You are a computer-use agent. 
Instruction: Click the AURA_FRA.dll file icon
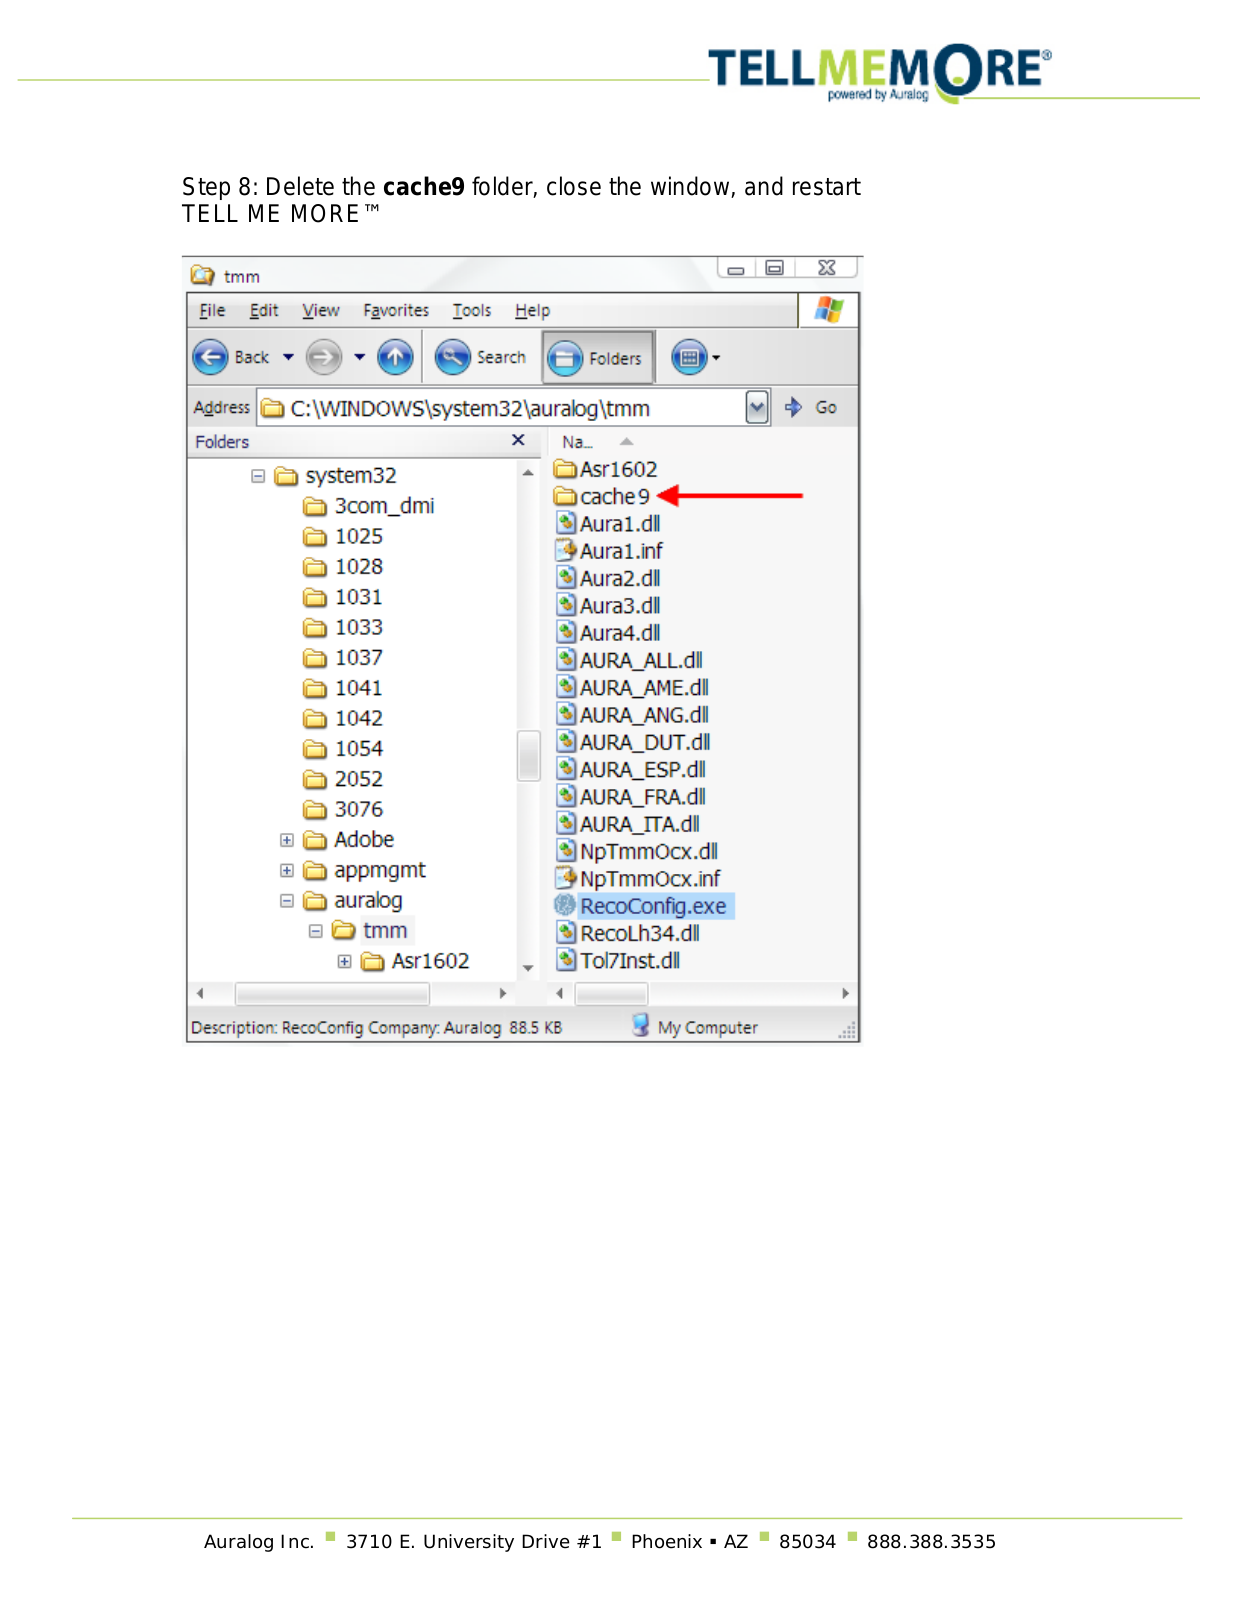(x=565, y=796)
